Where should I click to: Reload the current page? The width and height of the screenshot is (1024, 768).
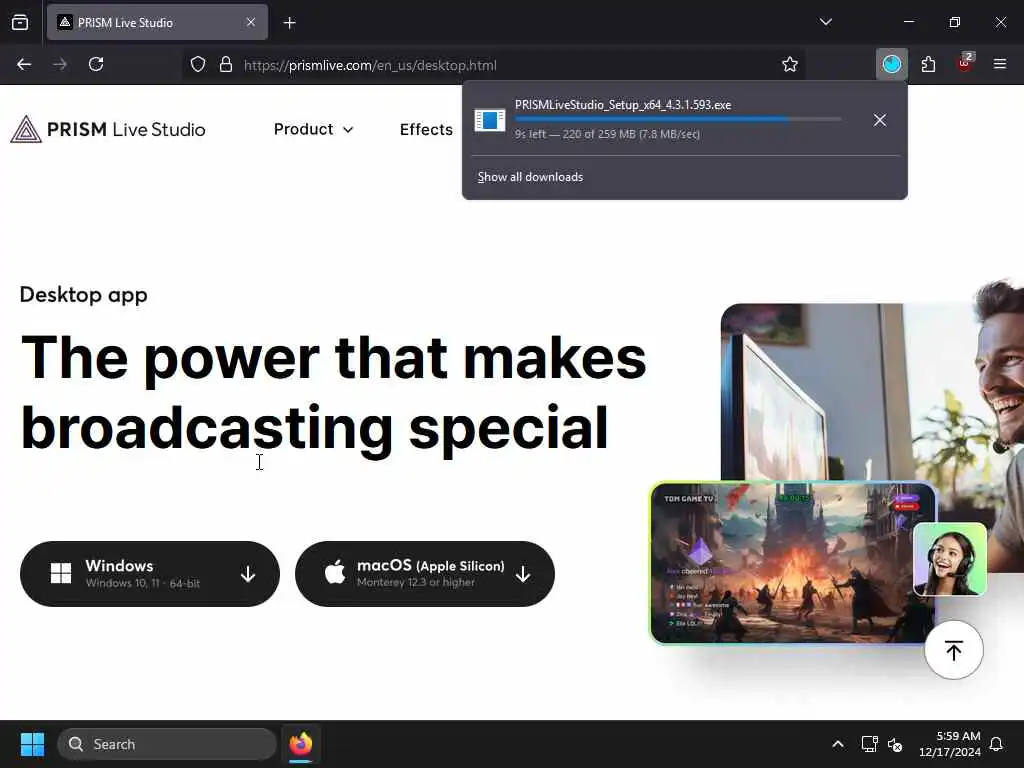click(96, 64)
